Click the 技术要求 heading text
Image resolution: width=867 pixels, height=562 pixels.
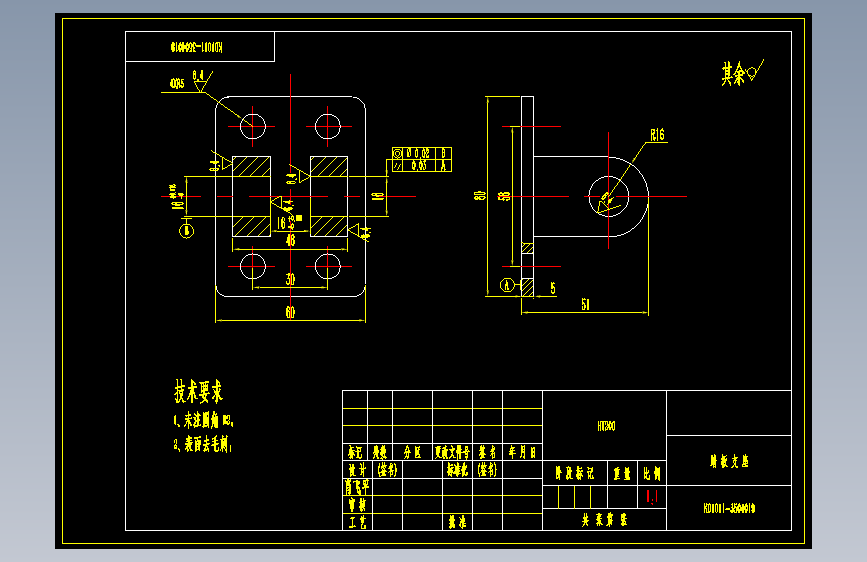199,392
